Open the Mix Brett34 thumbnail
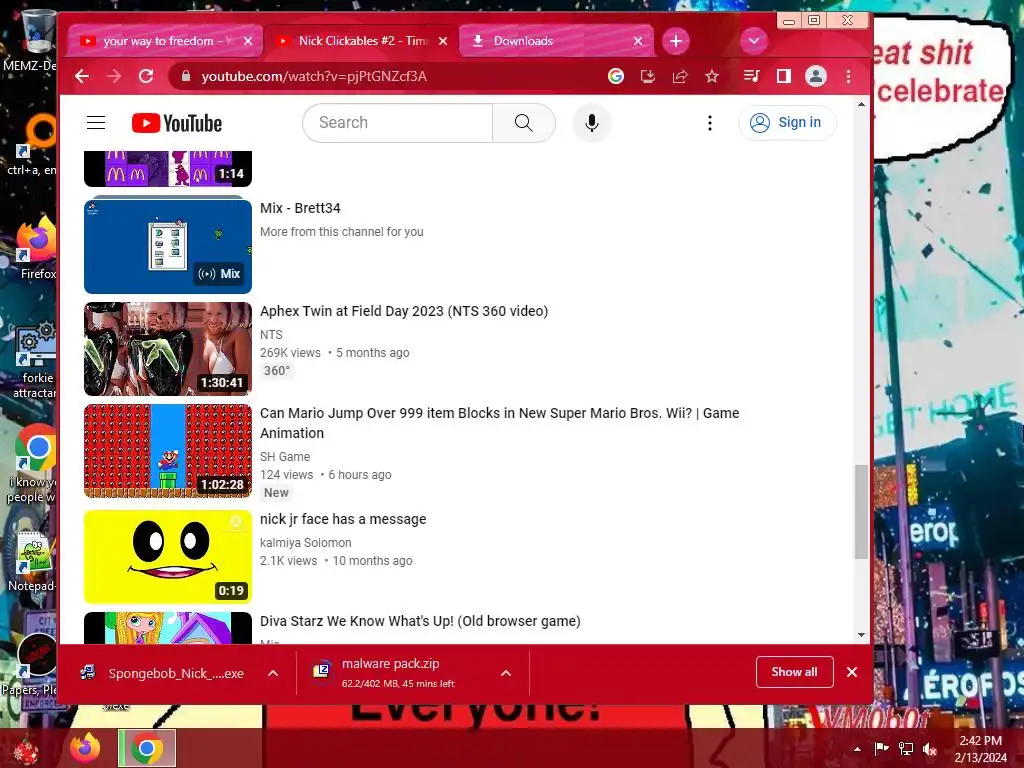The image size is (1024, 768). point(168,246)
